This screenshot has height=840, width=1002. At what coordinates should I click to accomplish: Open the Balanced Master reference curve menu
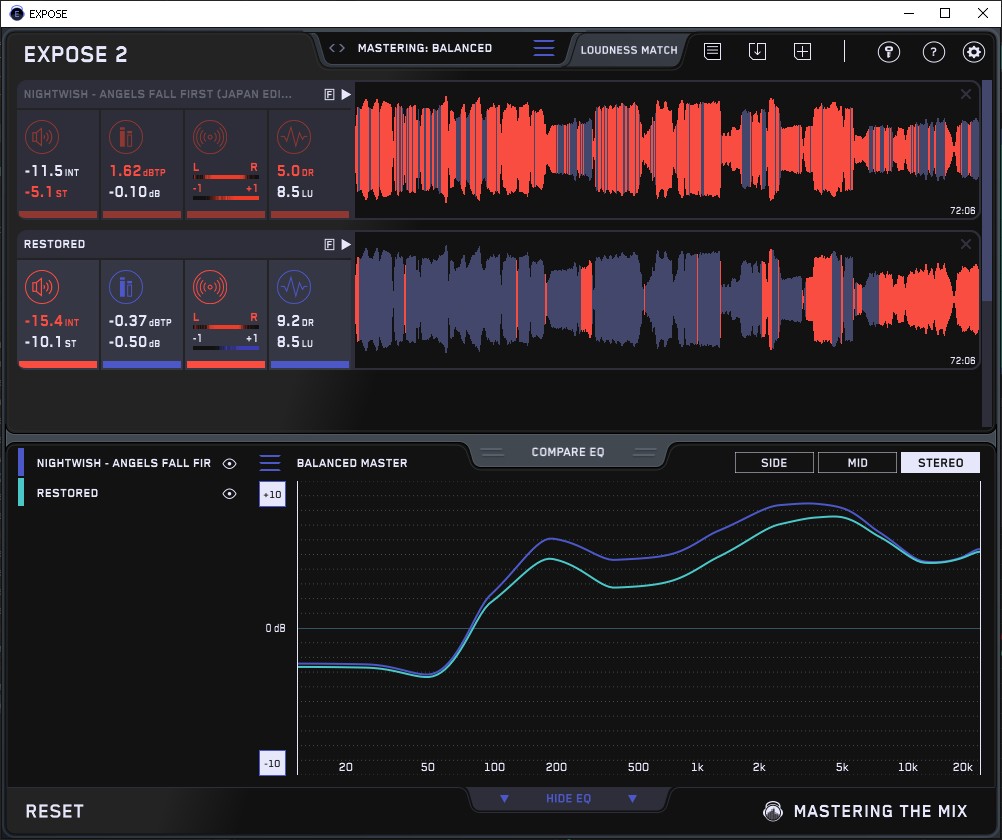click(x=270, y=463)
